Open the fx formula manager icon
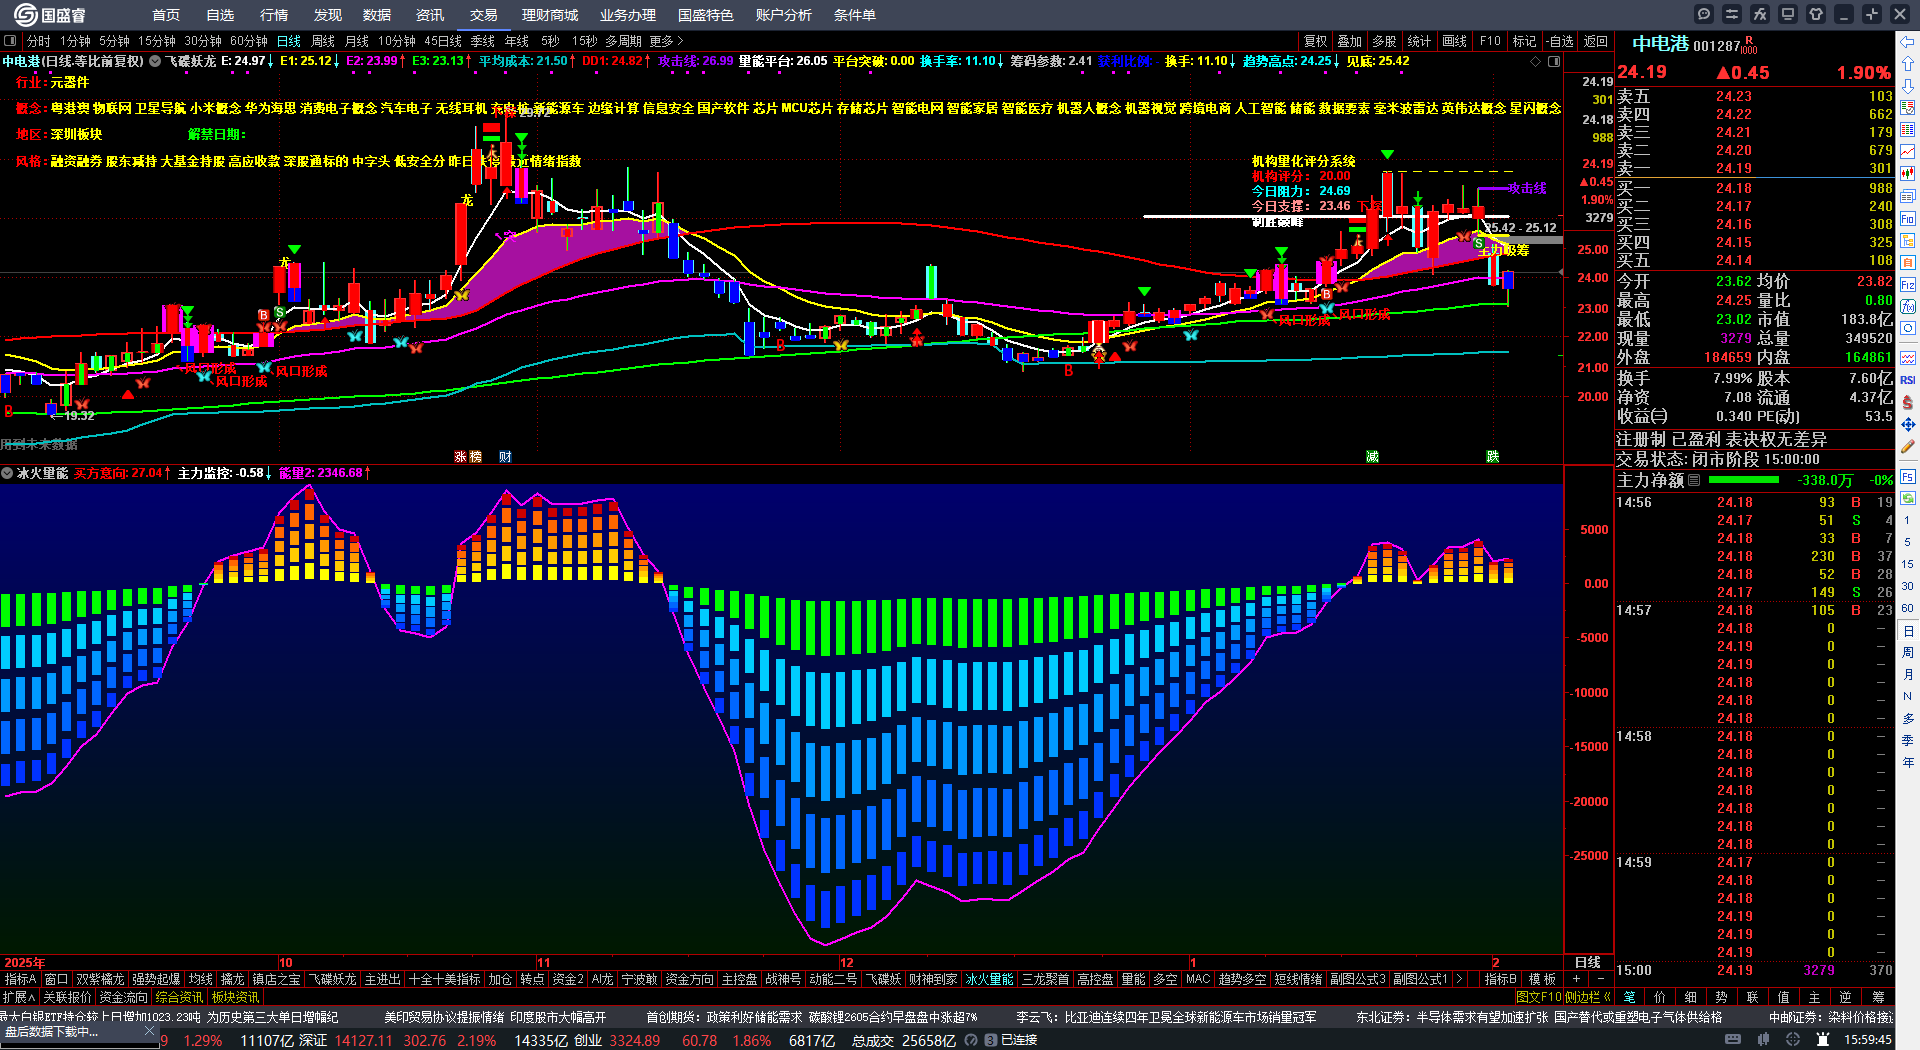The width and height of the screenshot is (1920, 1050). (x=1760, y=14)
